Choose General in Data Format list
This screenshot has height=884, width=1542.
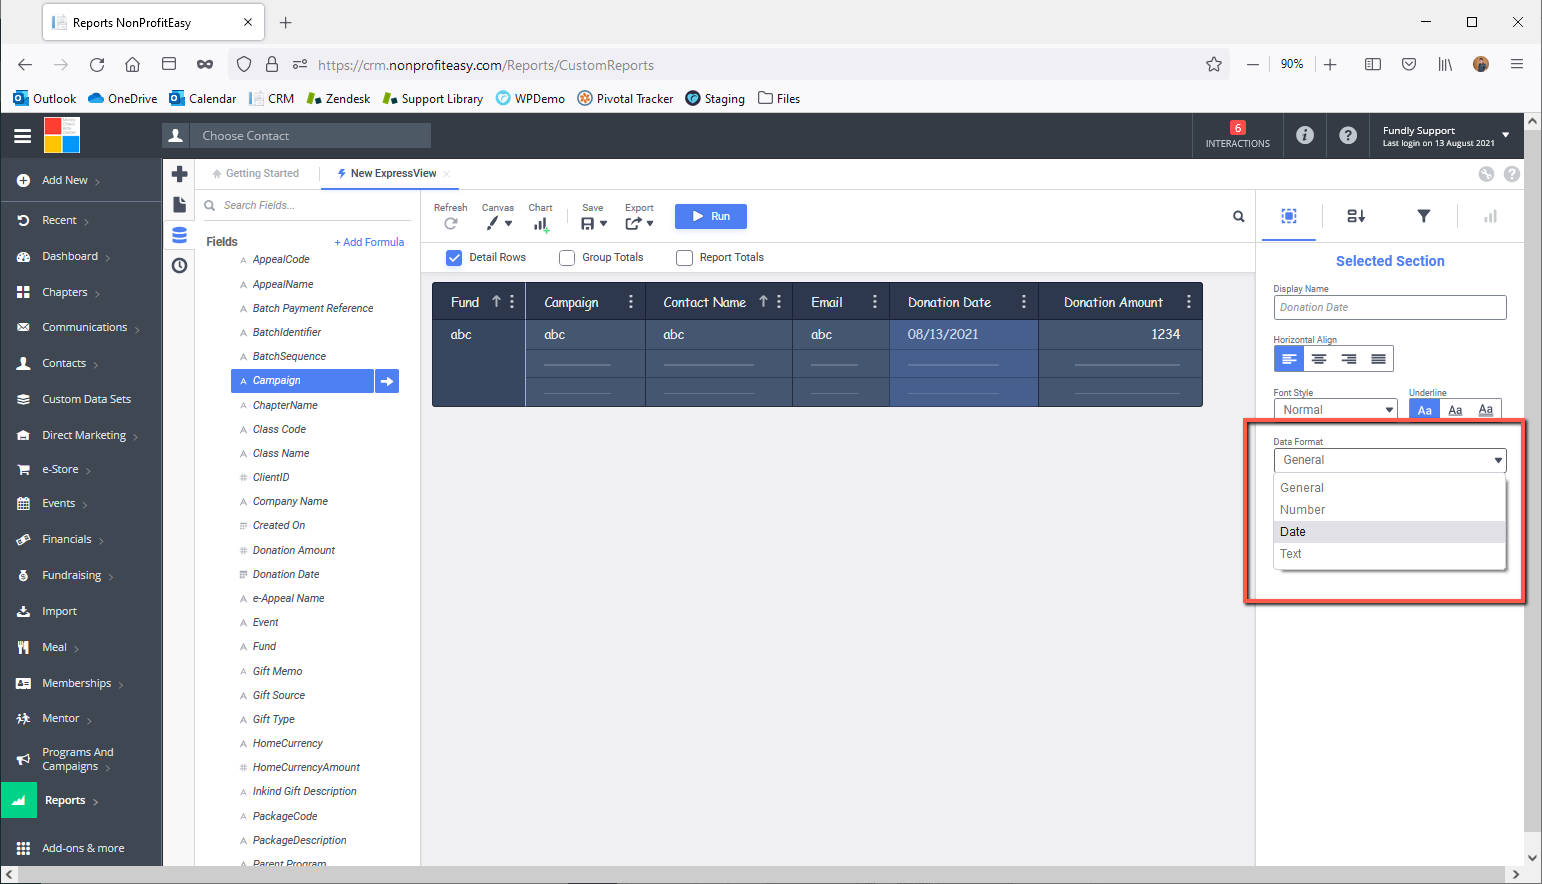tap(1390, 488)
